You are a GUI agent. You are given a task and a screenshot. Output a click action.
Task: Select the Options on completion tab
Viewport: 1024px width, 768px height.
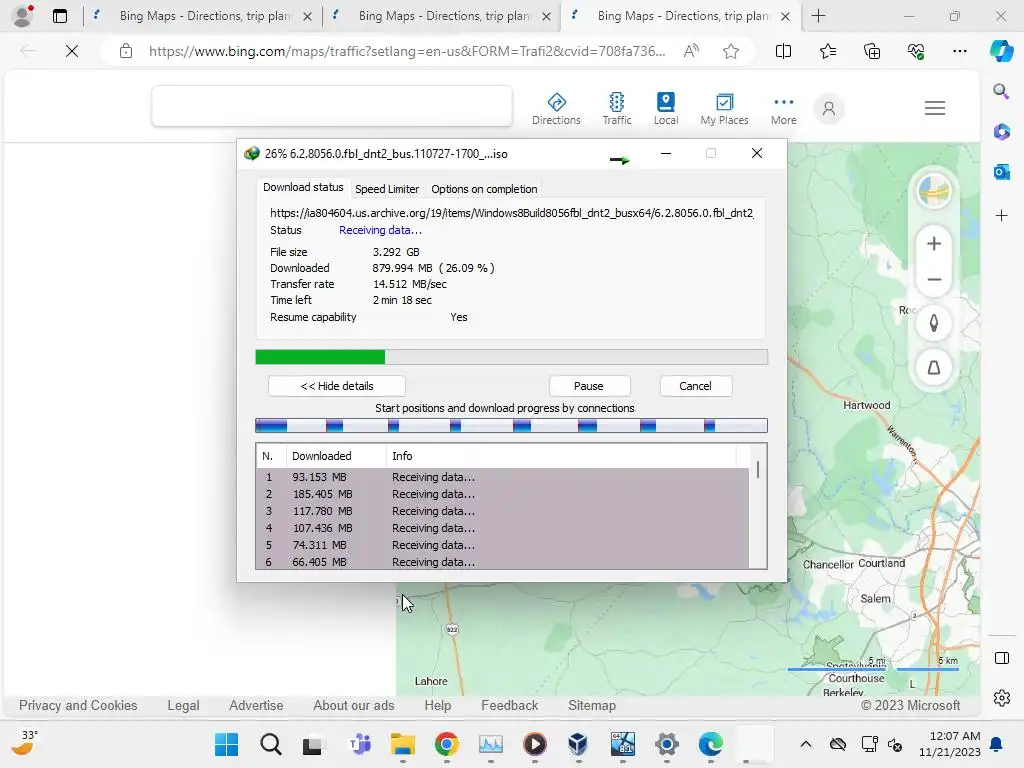pyautogui.click(x=484, y=189)
